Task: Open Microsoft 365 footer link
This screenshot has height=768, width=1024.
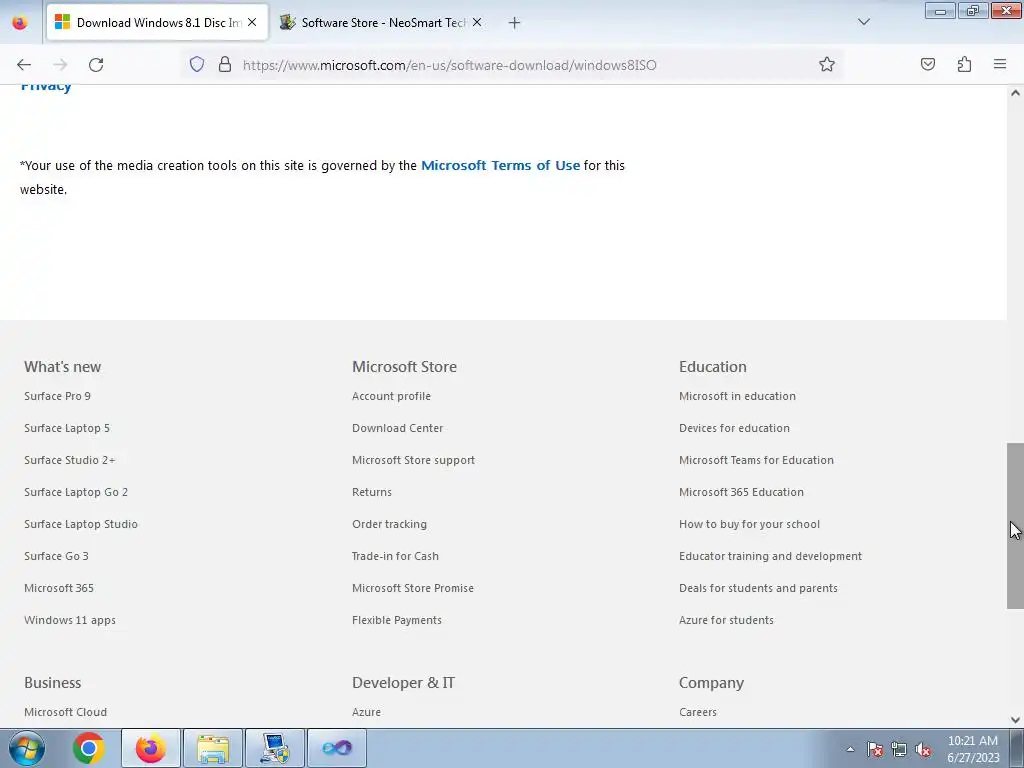Action: coord(59,588)
